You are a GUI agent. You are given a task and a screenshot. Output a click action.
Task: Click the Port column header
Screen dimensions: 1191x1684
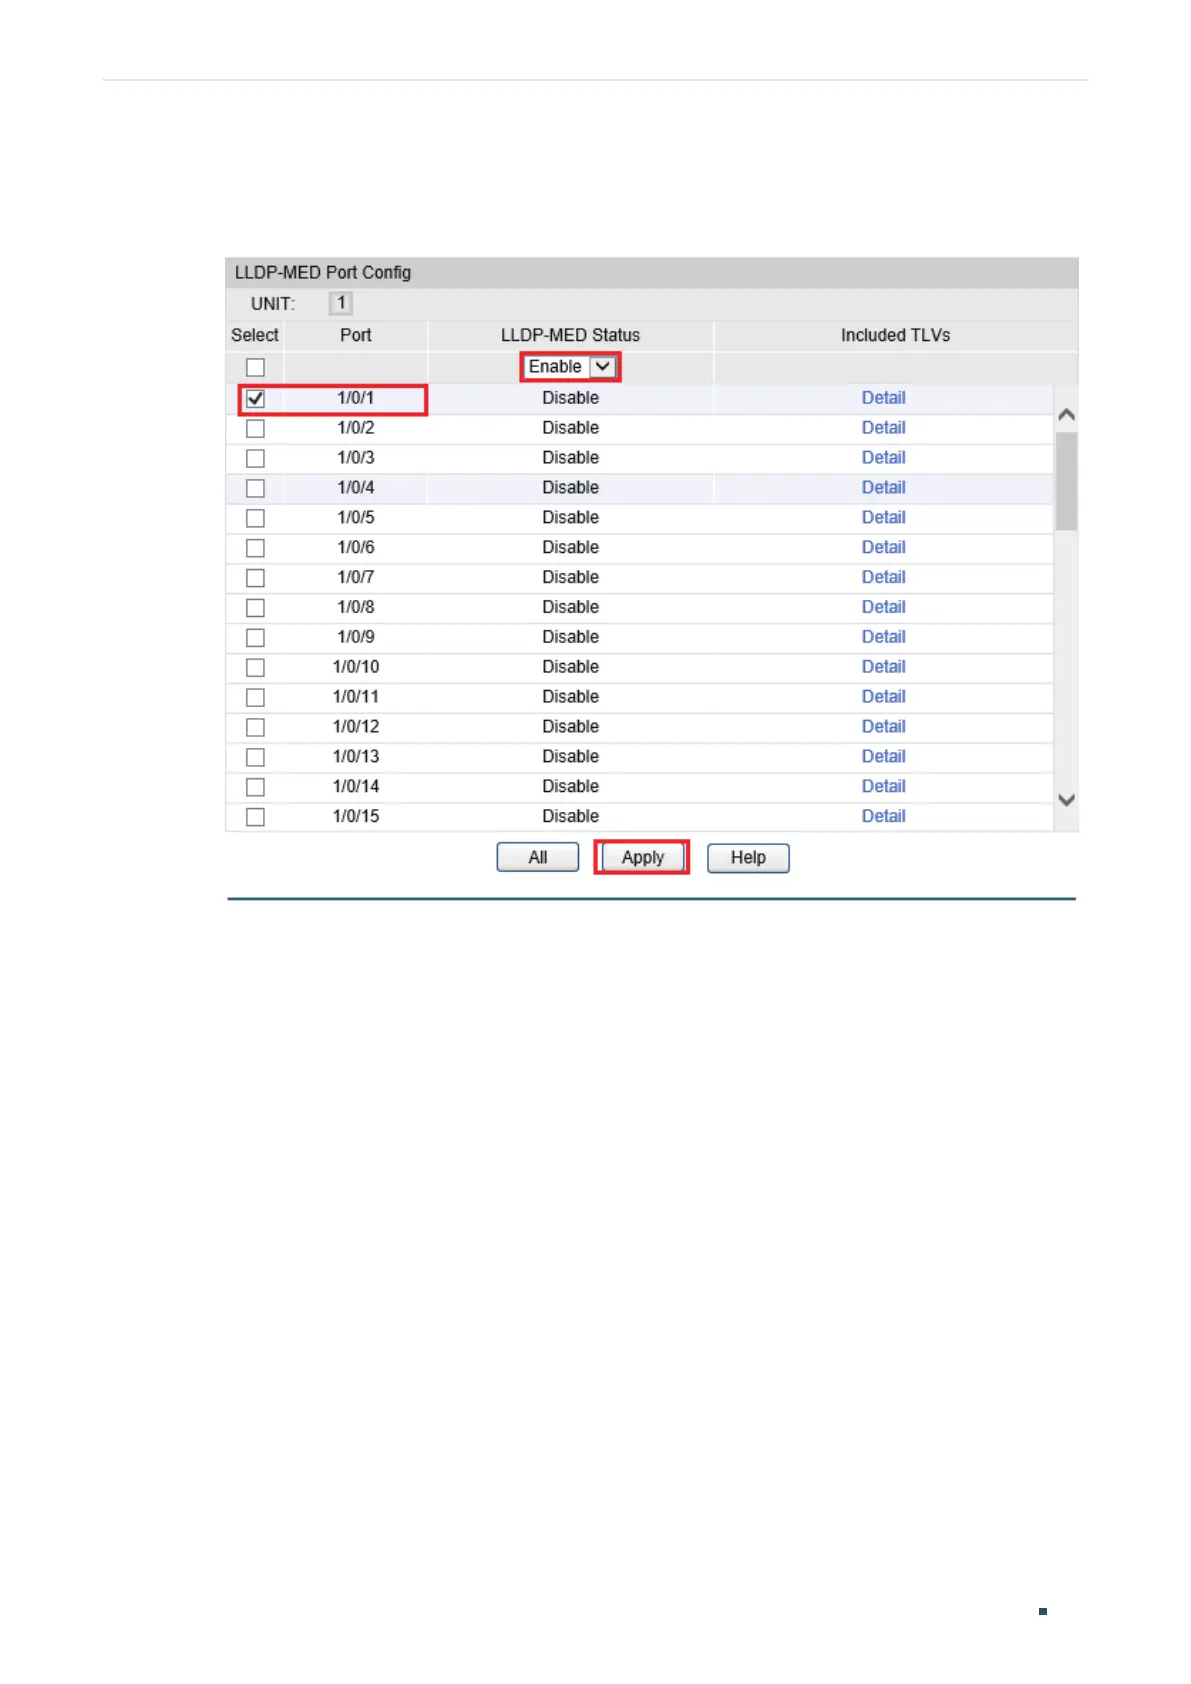pos(356,336)
